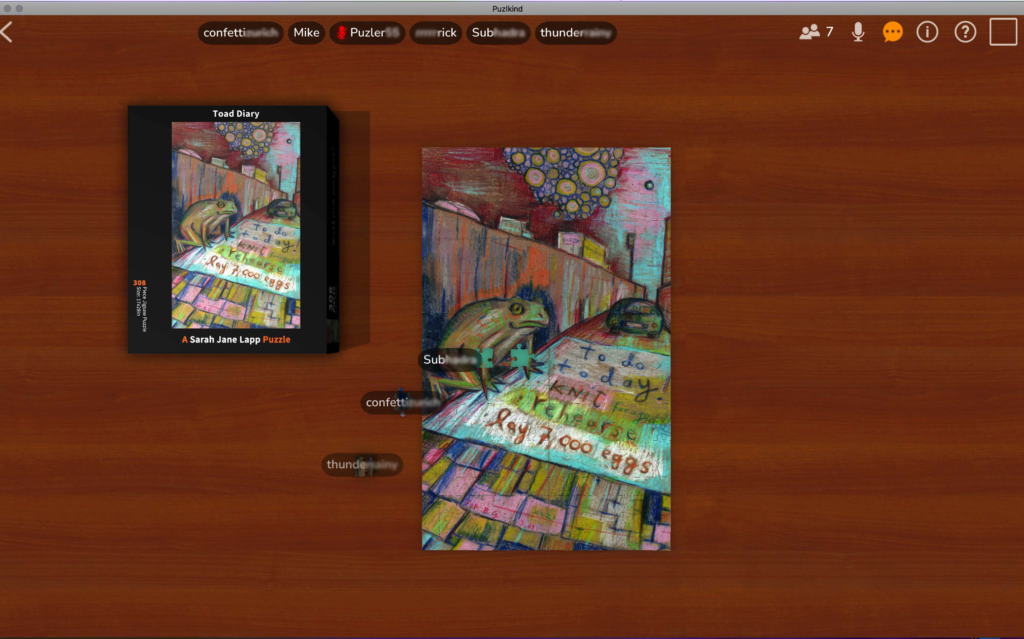Viewport: 1024px width, 639px height.
Task: Click the teal puzzle piece by the toad
Action: (520, 358)
